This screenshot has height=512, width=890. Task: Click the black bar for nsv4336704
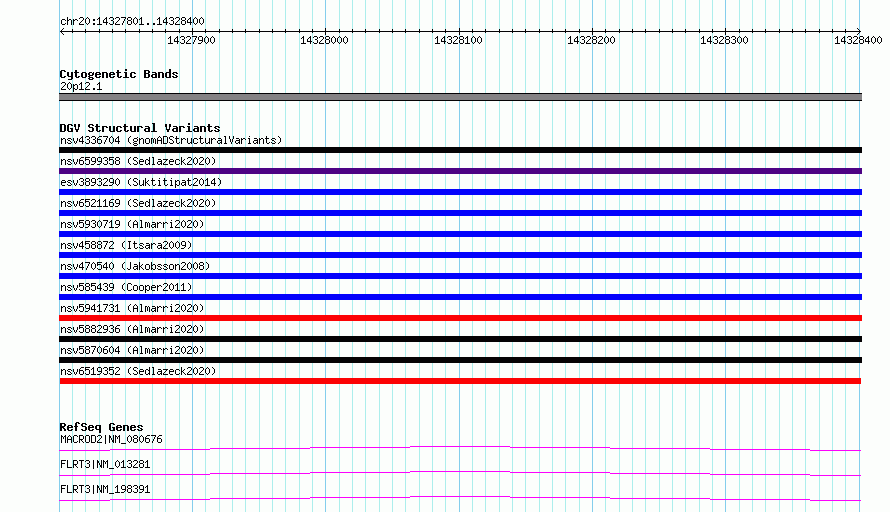[460, 150]
